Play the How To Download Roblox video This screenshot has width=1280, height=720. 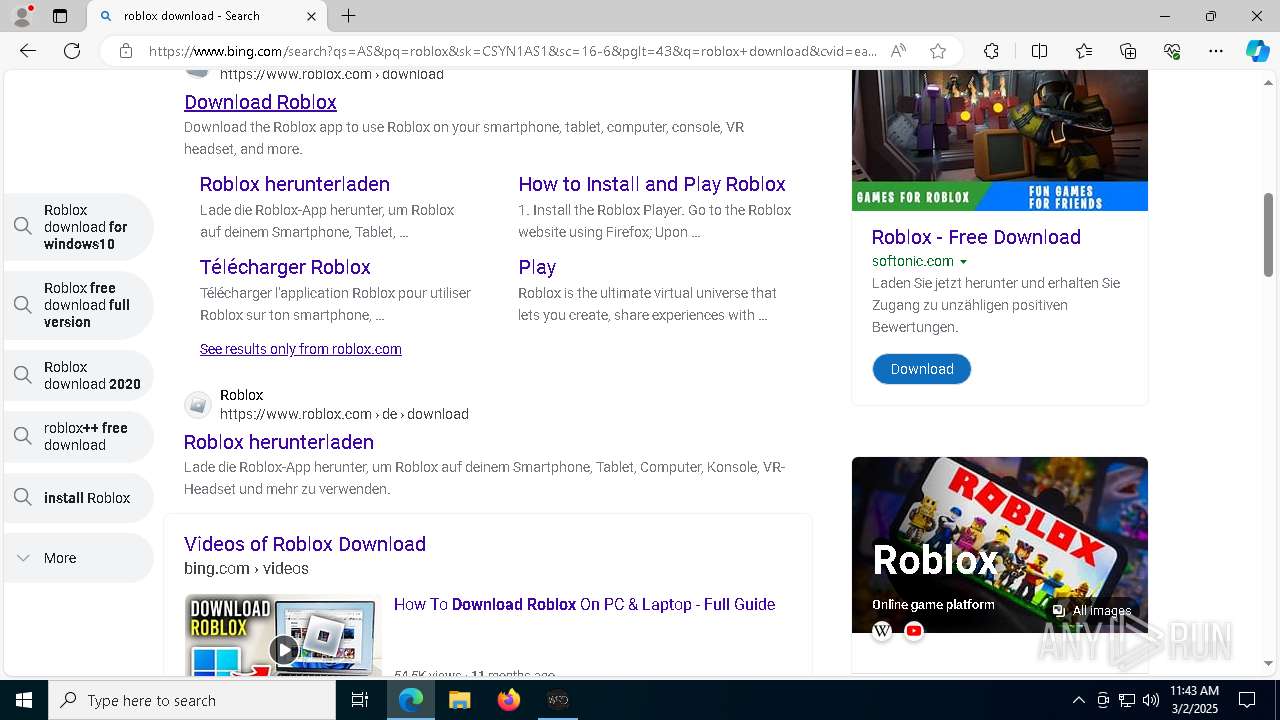click(x=283, y=650)
